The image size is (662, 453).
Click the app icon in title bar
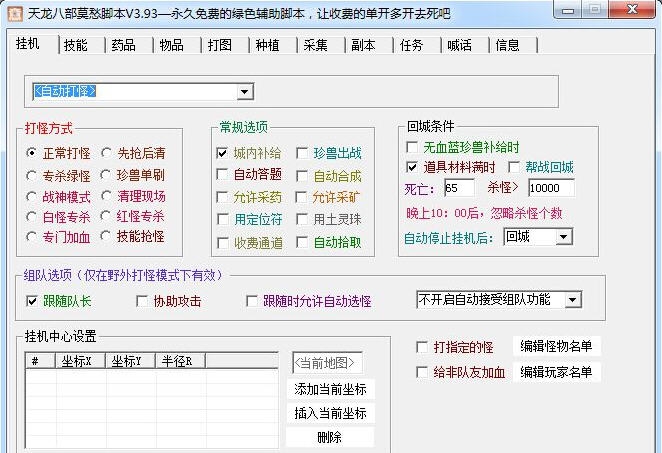15,14
